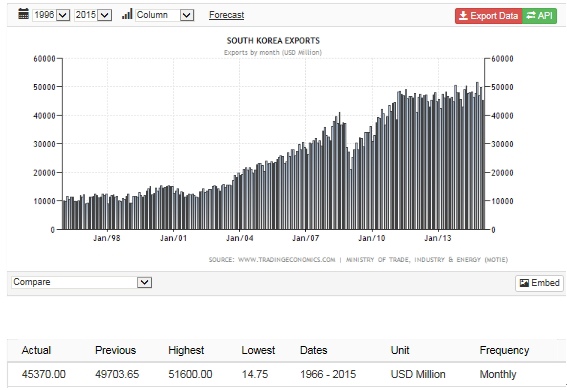Image resolution: width=567 pixels, height=390 pixels.
Task: Open the Column chart type dropdown
Action: coord(165,15)
